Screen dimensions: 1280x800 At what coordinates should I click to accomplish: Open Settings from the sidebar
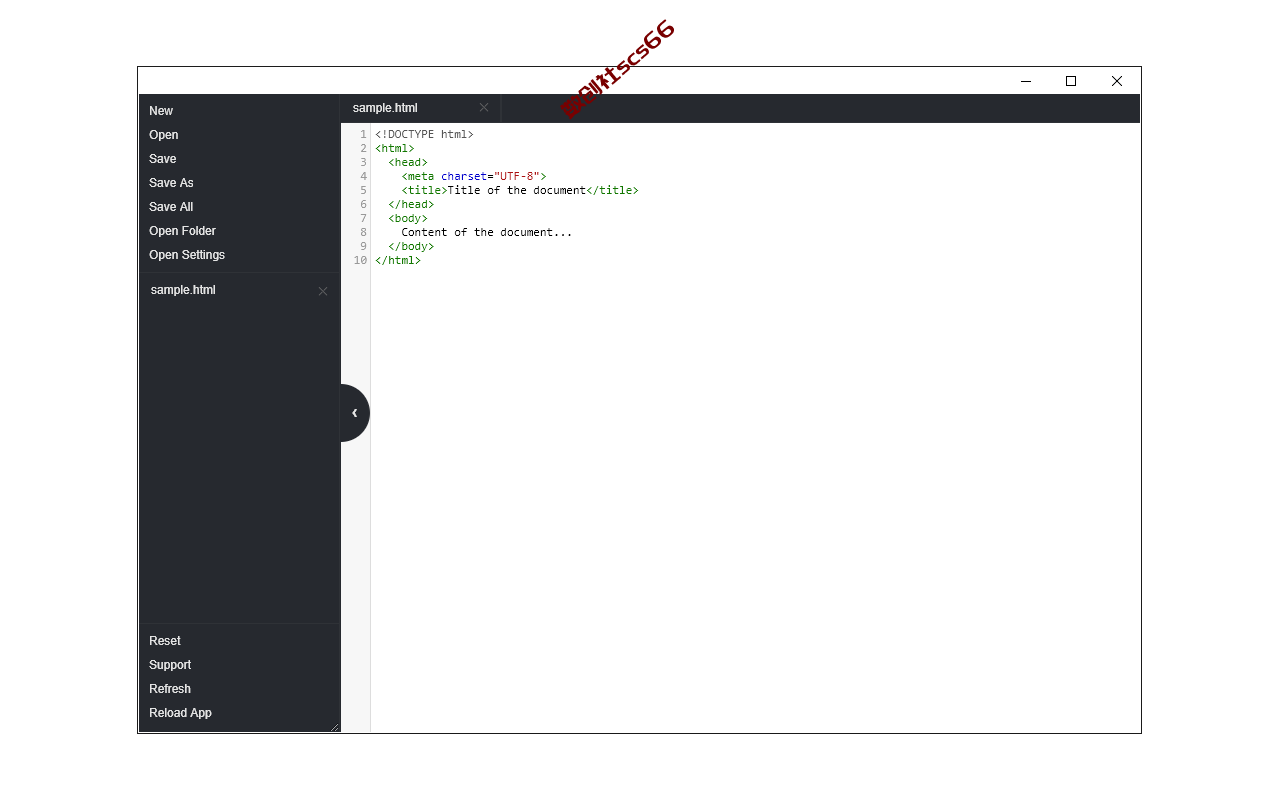click(187, 255)
